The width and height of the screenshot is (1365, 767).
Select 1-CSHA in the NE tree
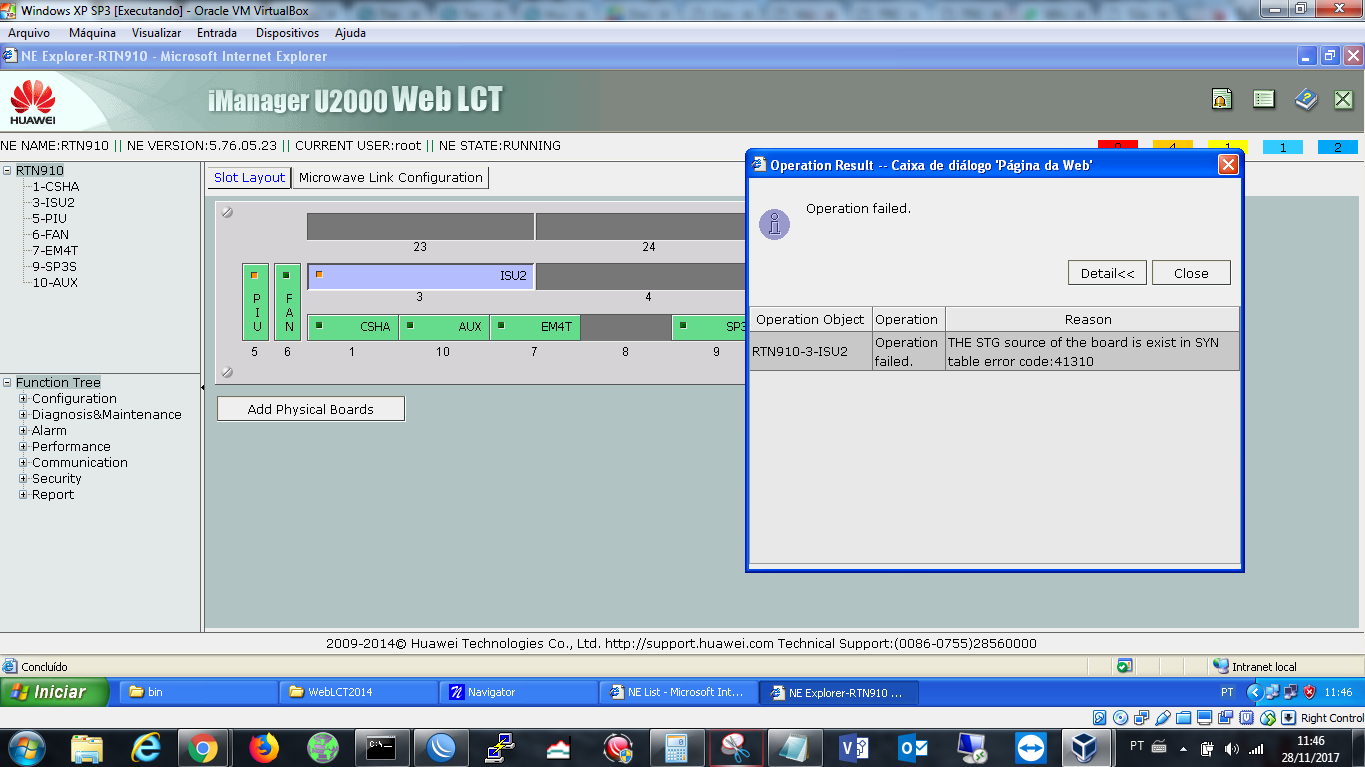pyautogui.click(x=55, y=186)
